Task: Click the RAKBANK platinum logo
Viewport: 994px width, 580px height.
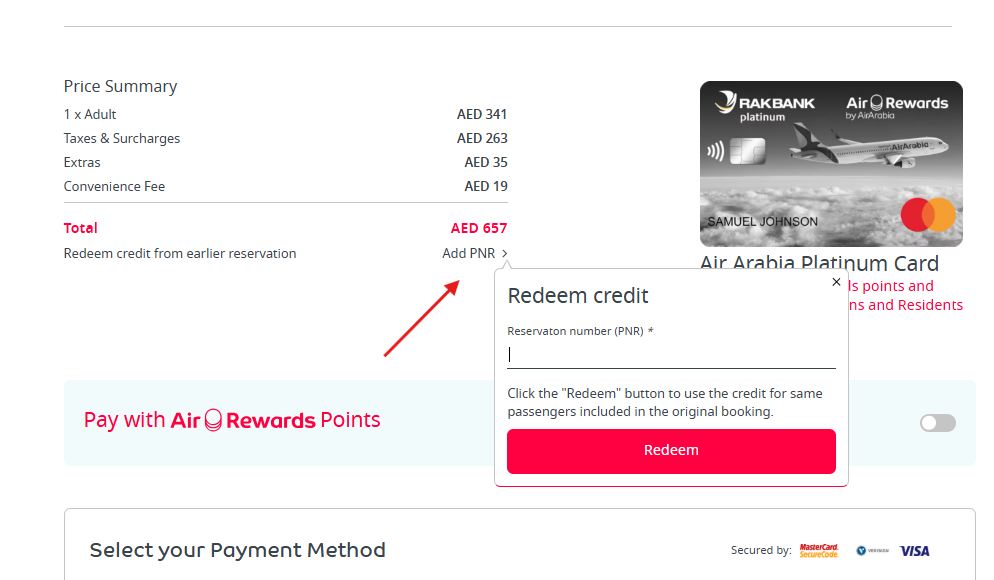Action: pos(765,107)
